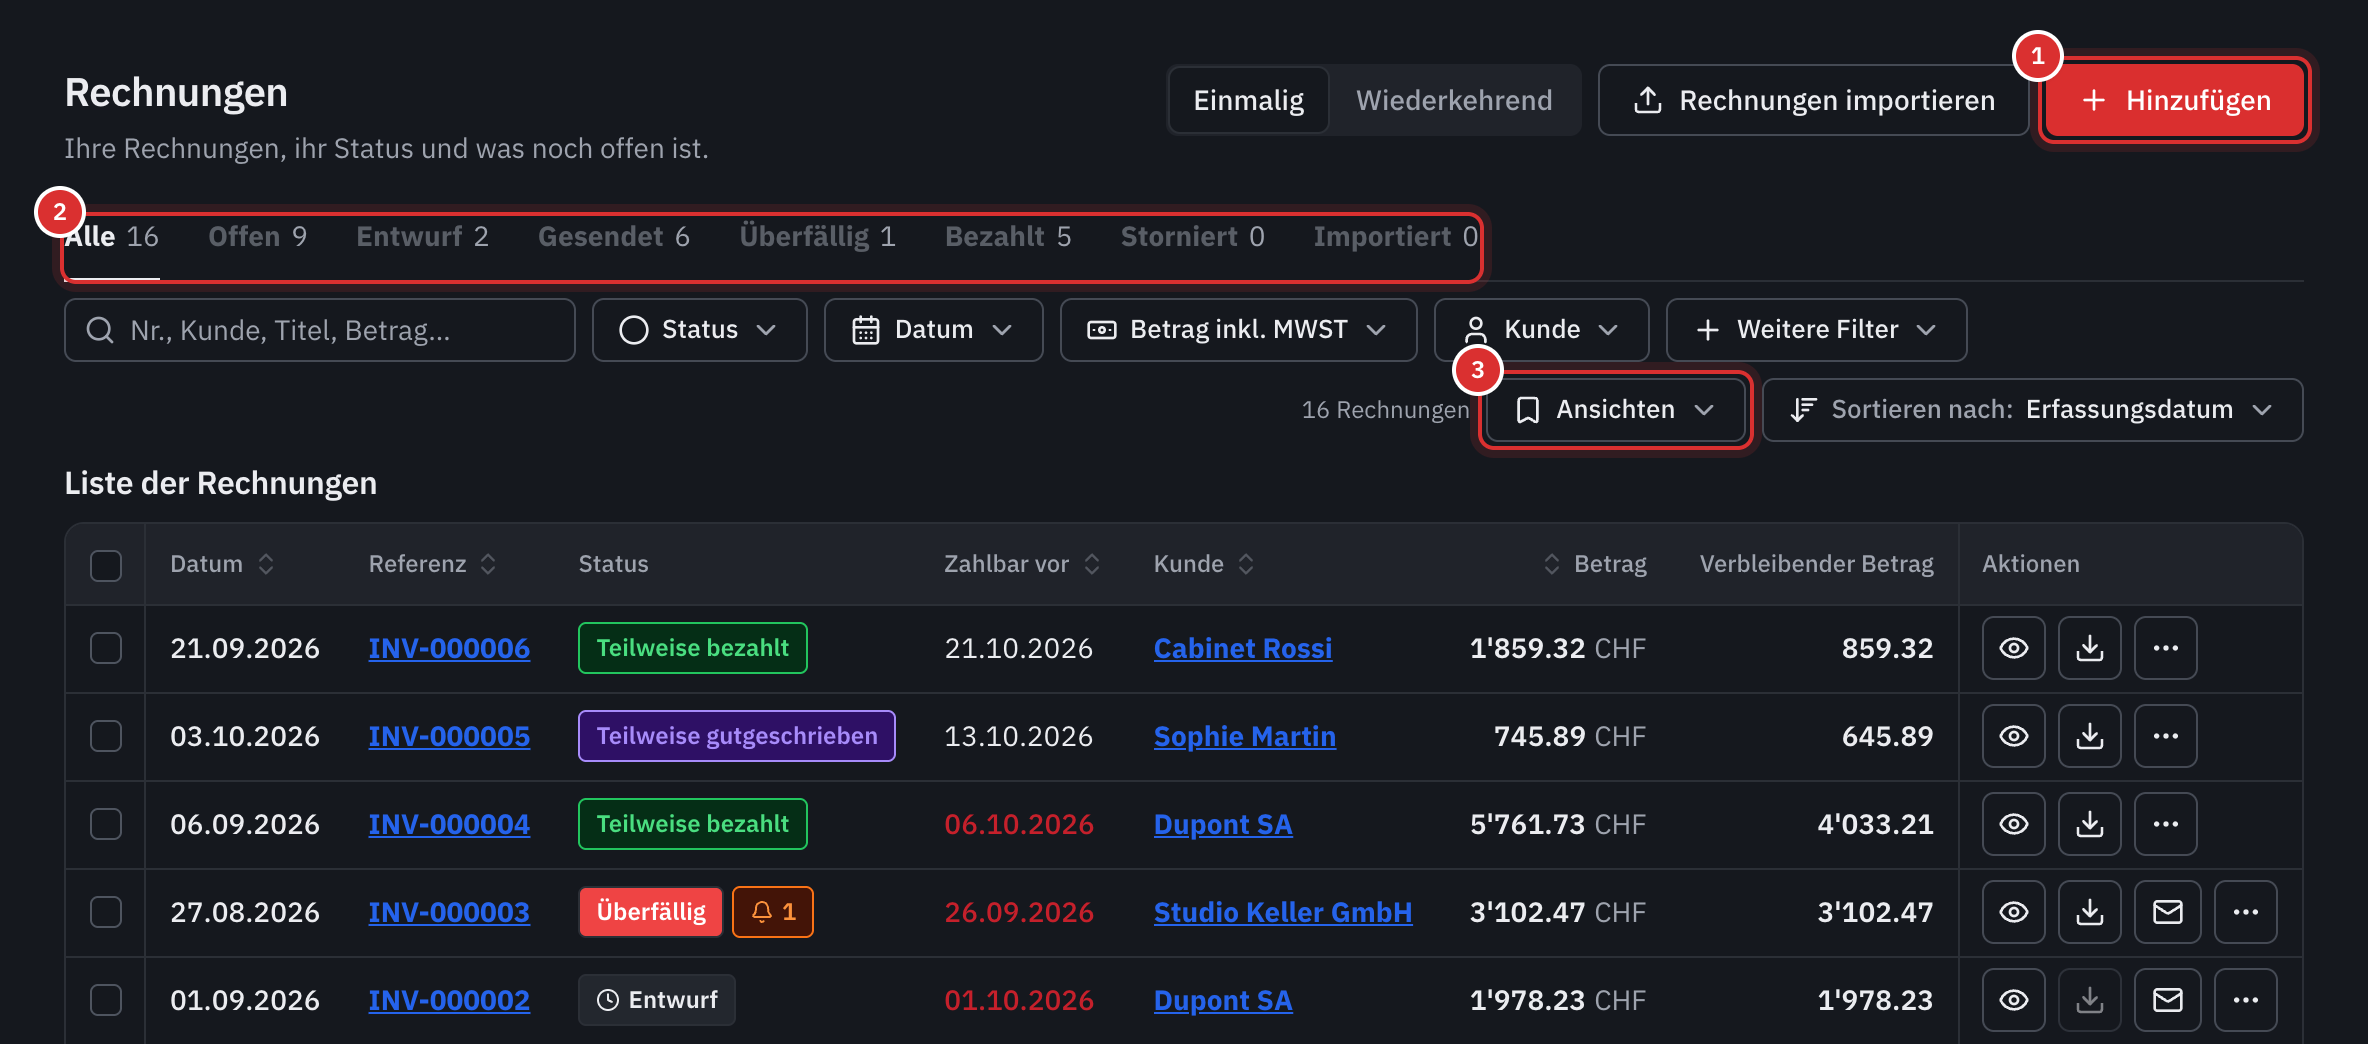Viewport: 2368px width, 1044px height.
Task: Switch to the Überfällig tab
Action: point(817,237)
